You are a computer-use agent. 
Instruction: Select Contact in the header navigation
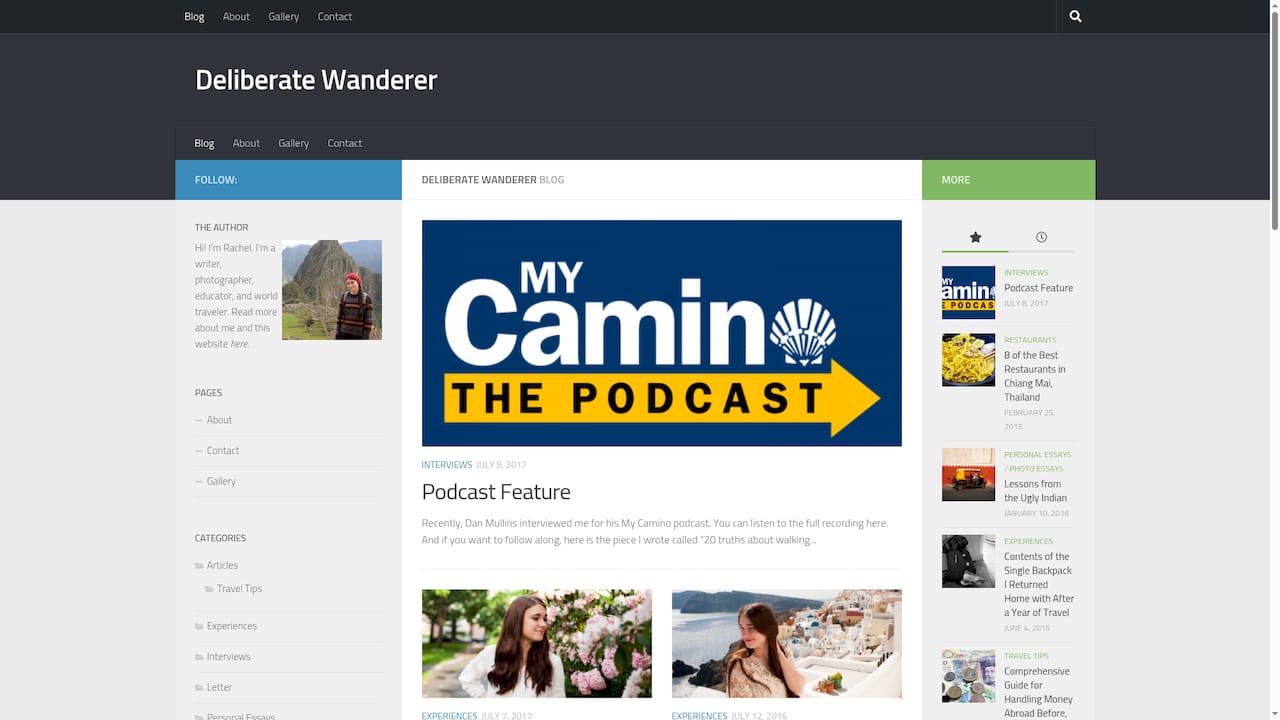[x=345, y=143]
